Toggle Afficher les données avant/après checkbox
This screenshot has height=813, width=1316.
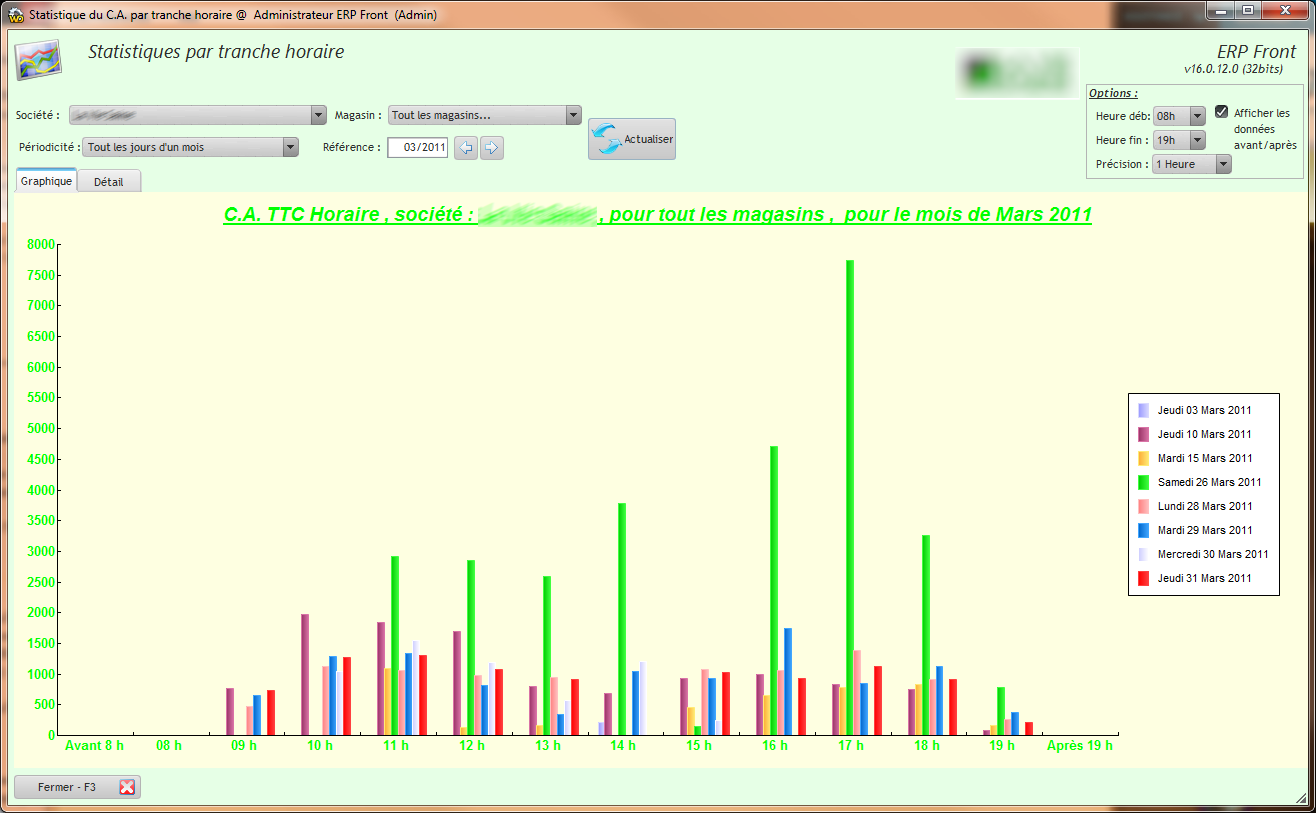coord(1221,112)
